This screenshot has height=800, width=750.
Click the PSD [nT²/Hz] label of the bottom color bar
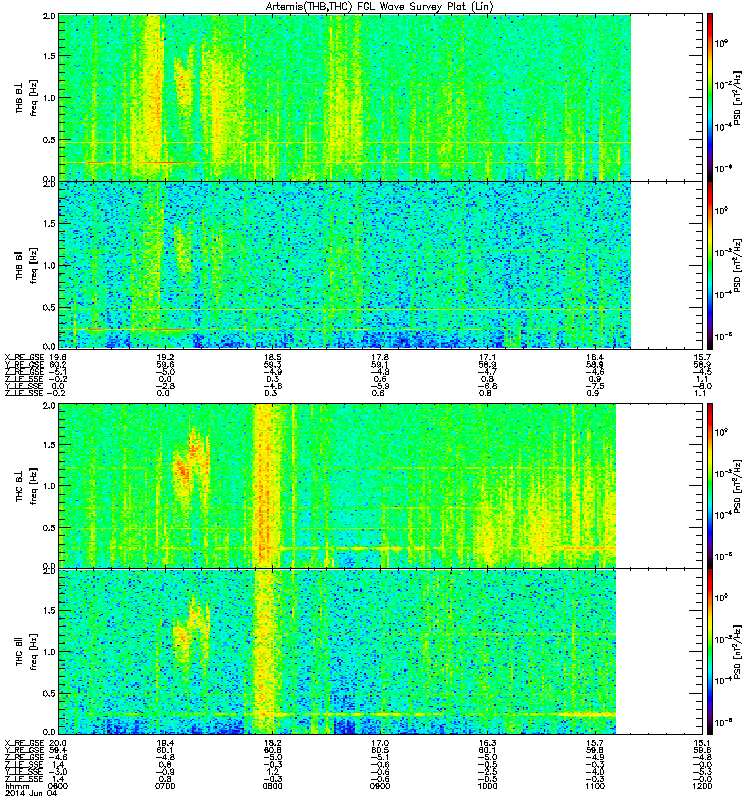pos(737,652)
